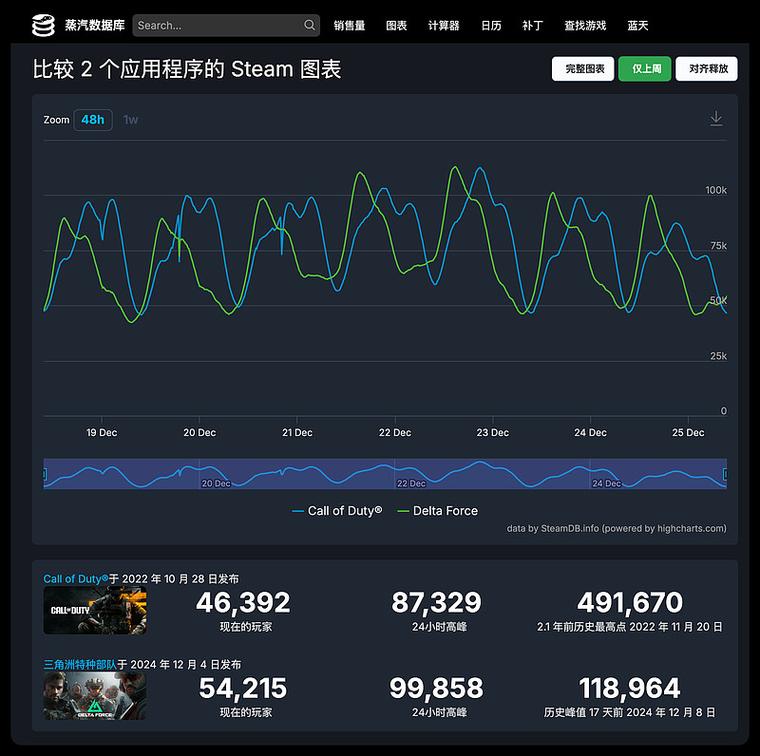This screenshot has width=760, height=756.
Task: Open the 查找游戏 menu item
Action: click(x=585, y=26)
